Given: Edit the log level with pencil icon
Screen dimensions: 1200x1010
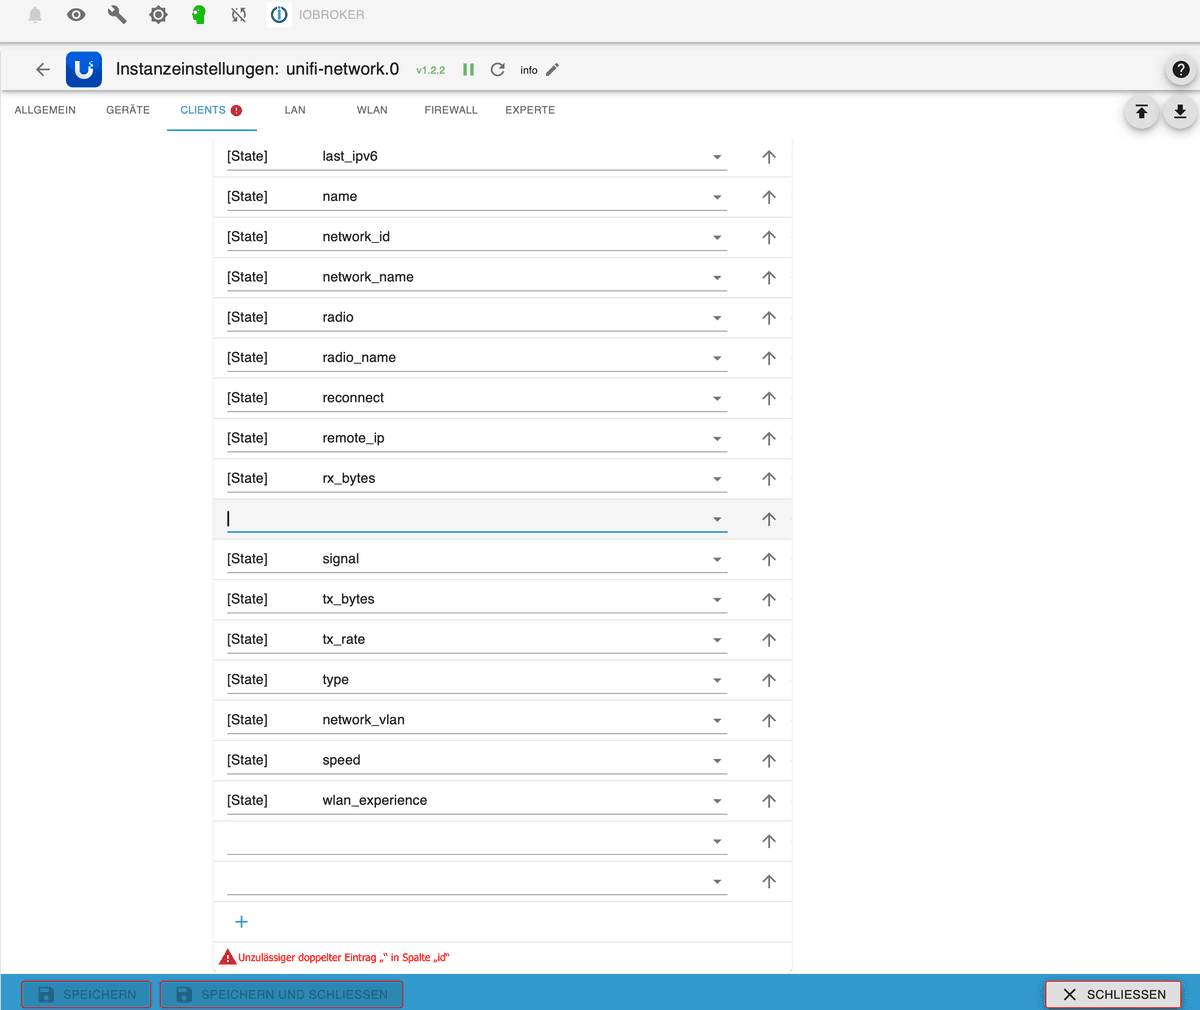Looking at the screenshot, I should pos(552,70).
